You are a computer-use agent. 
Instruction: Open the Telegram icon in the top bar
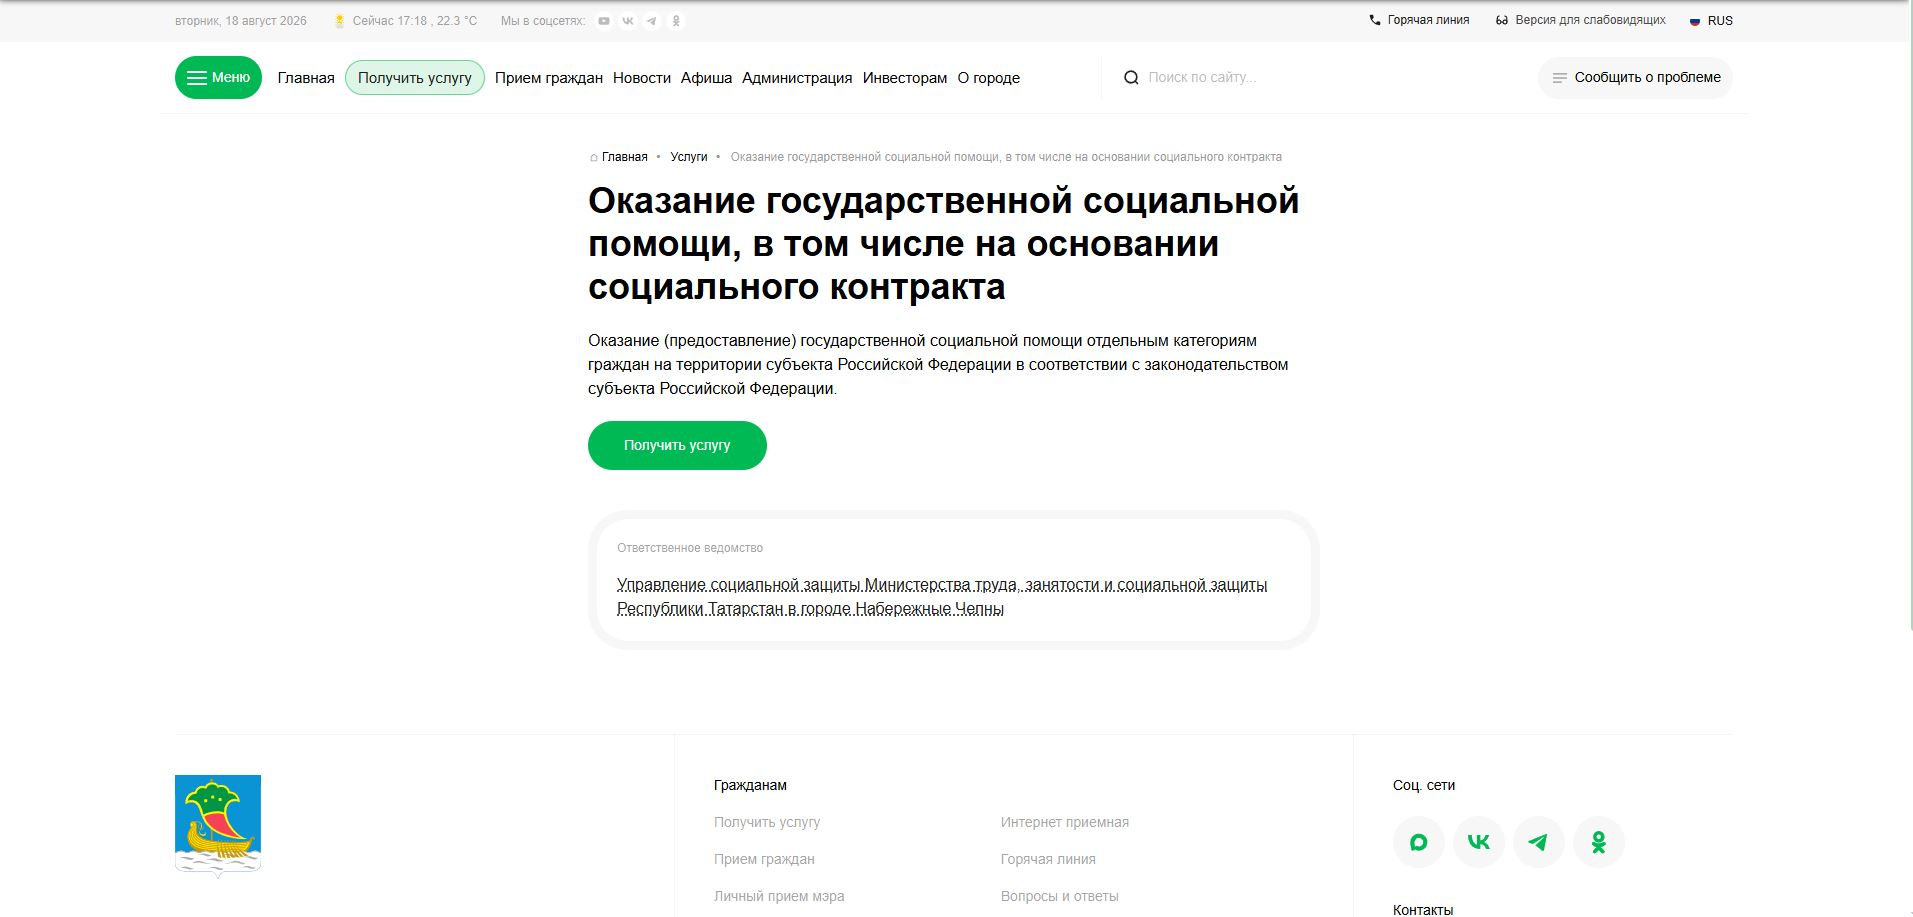(x=652, y=21)
